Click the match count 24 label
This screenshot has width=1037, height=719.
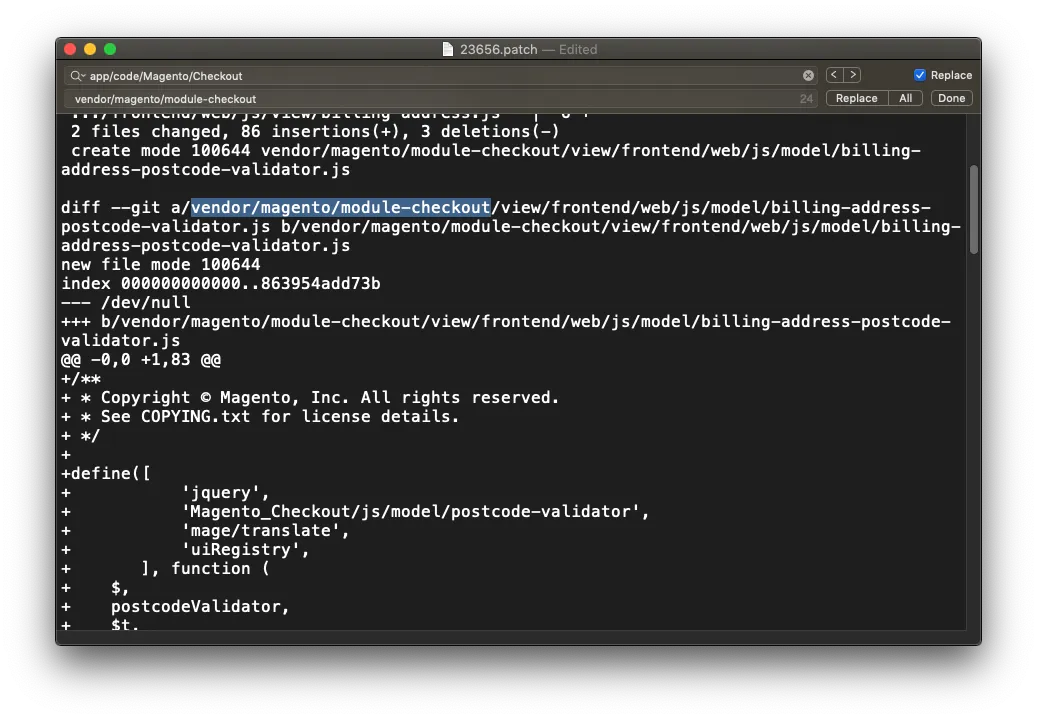(805, 98)
